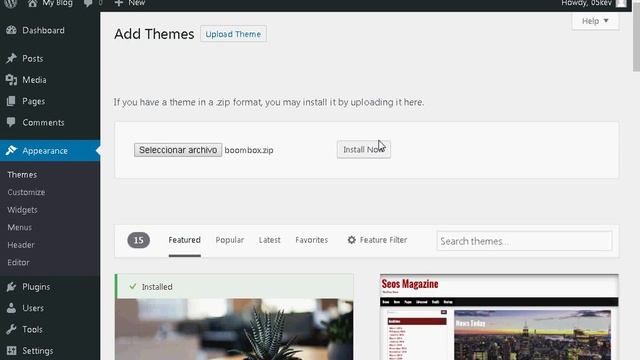
Task: Click the Feature Filter gear icon
Action: click(351, 240)
